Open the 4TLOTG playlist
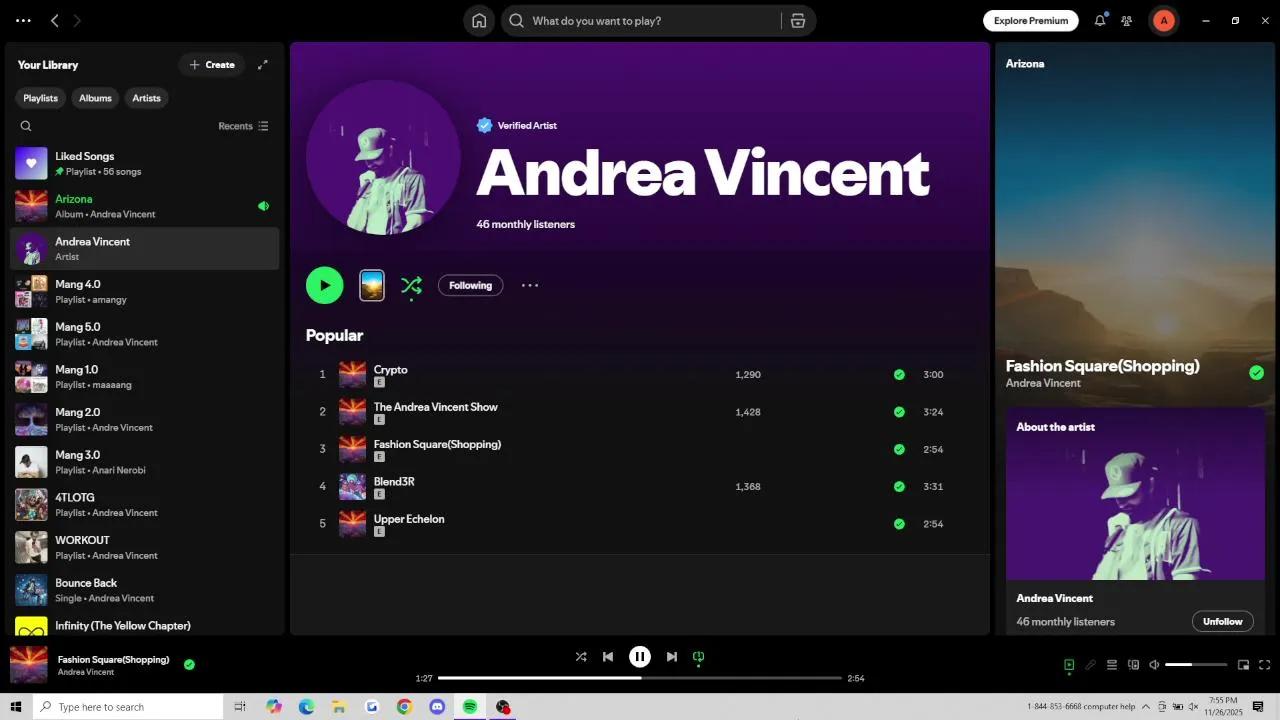This screenshot has height=720, width=1280. 145,505
